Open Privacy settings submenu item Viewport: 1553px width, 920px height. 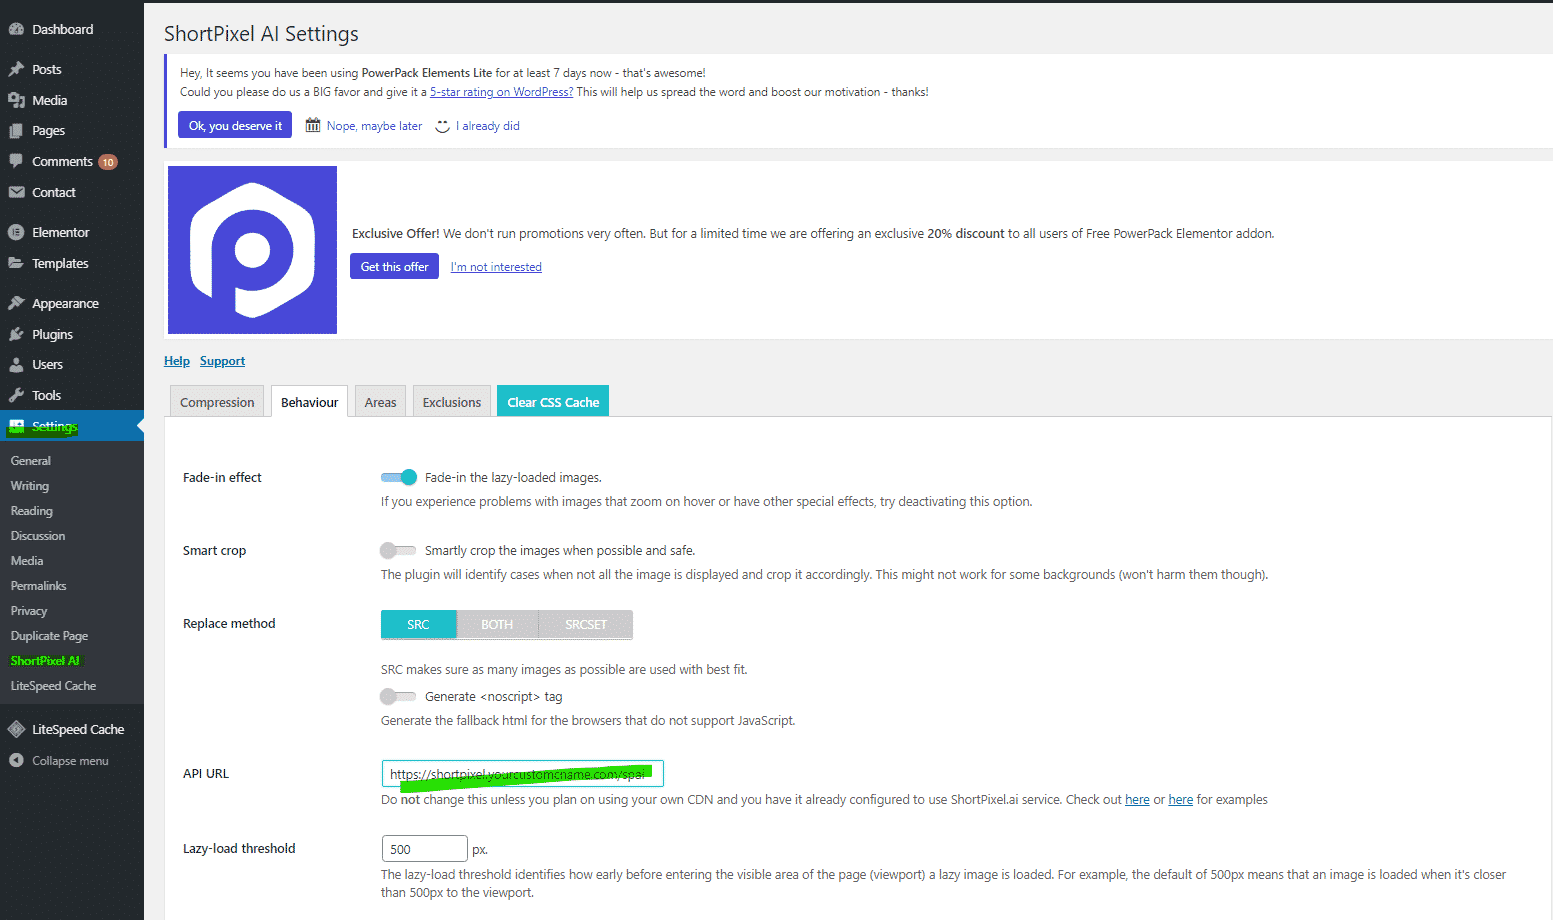point(29,611)
